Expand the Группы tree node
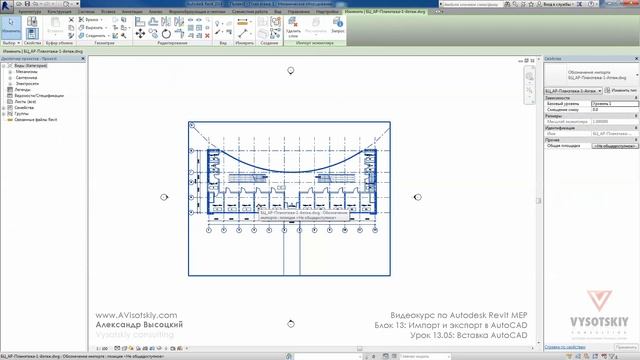This screenshot has width=640, height=360. click(x=4, y=114)
